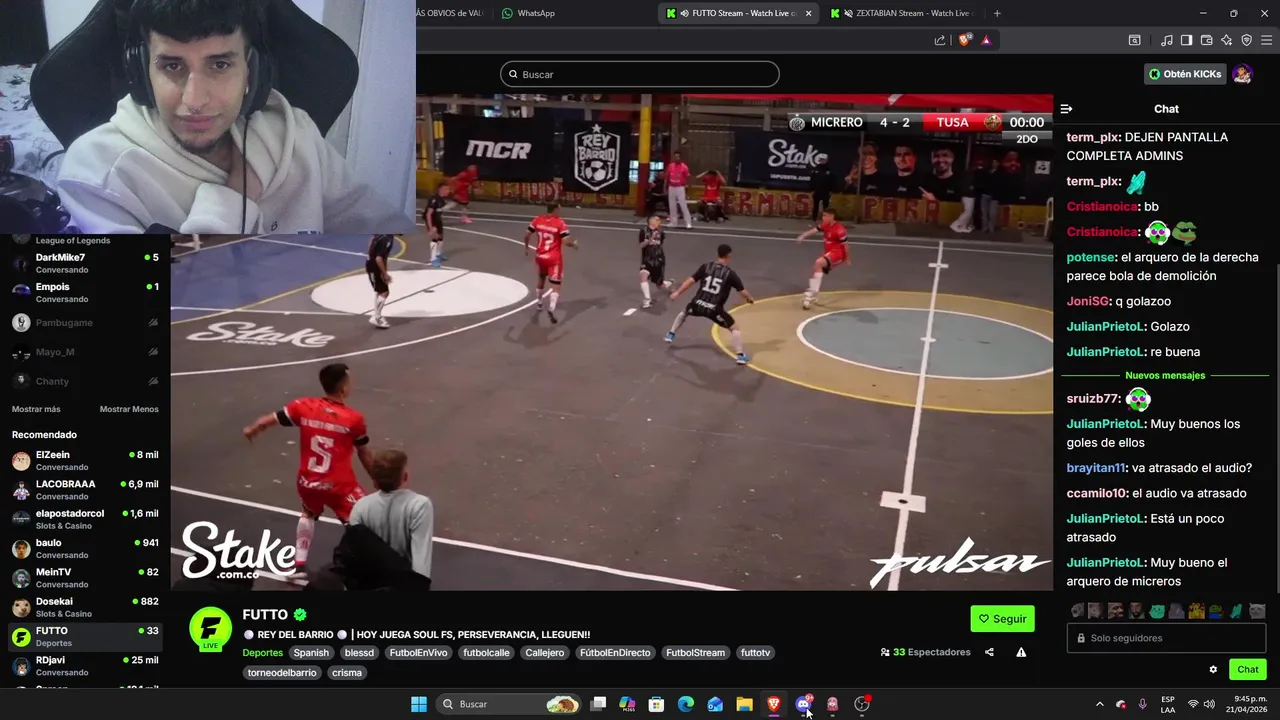
Task: Follow FUTTO with the Seguir button
Action: click(x=1002, y=619)
